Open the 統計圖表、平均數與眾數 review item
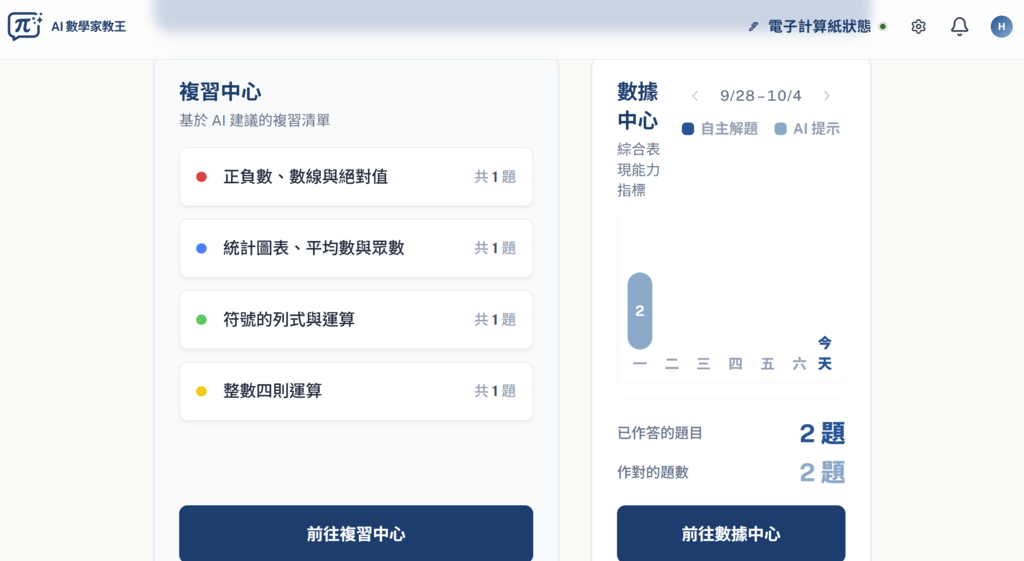 pyautogui.click(x=356, y=248)
